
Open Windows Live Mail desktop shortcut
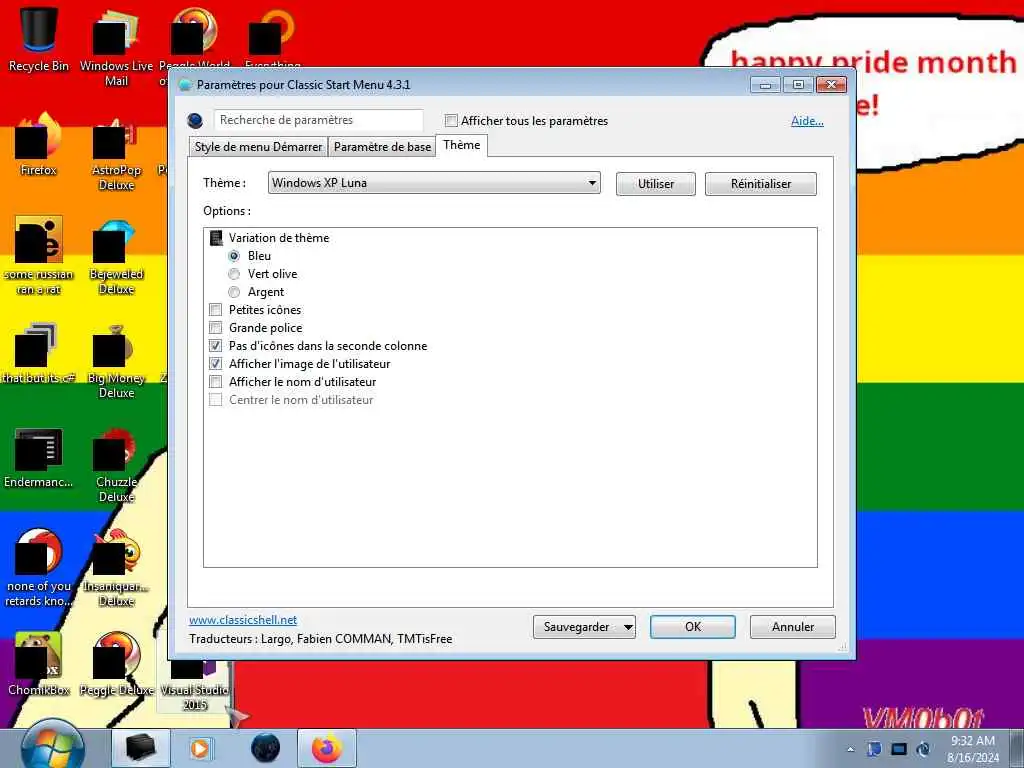[x=116, y=46]
